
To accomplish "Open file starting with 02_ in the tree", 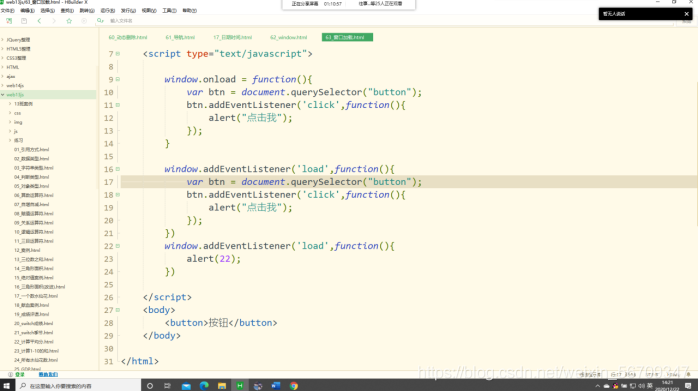I will pyautogui.click(x=31, y=159).
